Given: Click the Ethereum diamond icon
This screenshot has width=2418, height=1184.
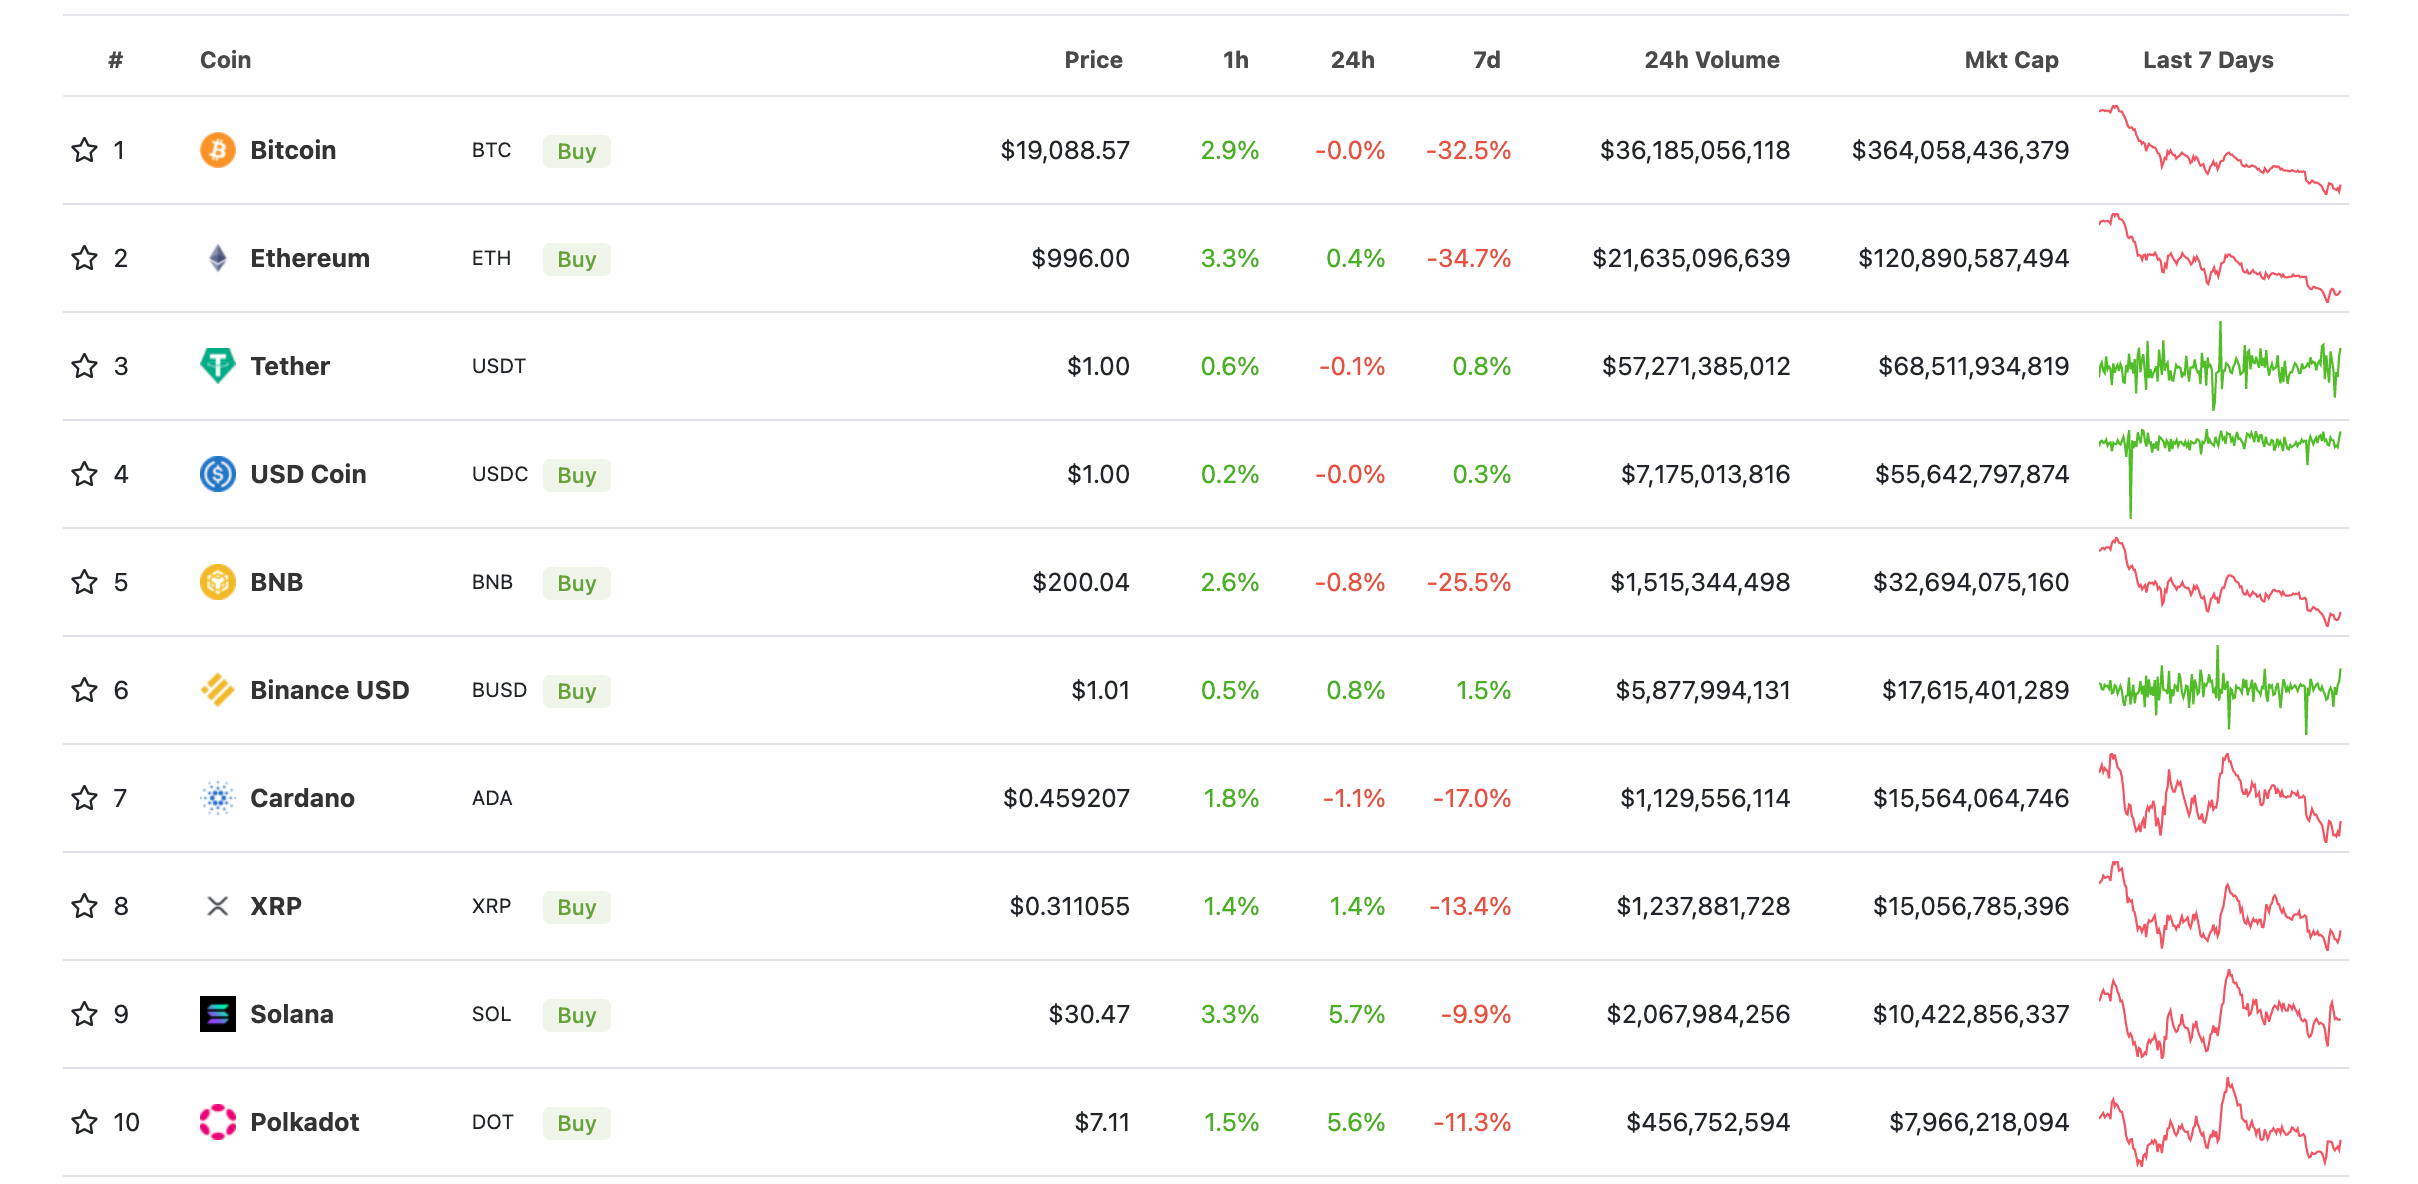Looking at the screenshot, I should (x=217, y=258).
